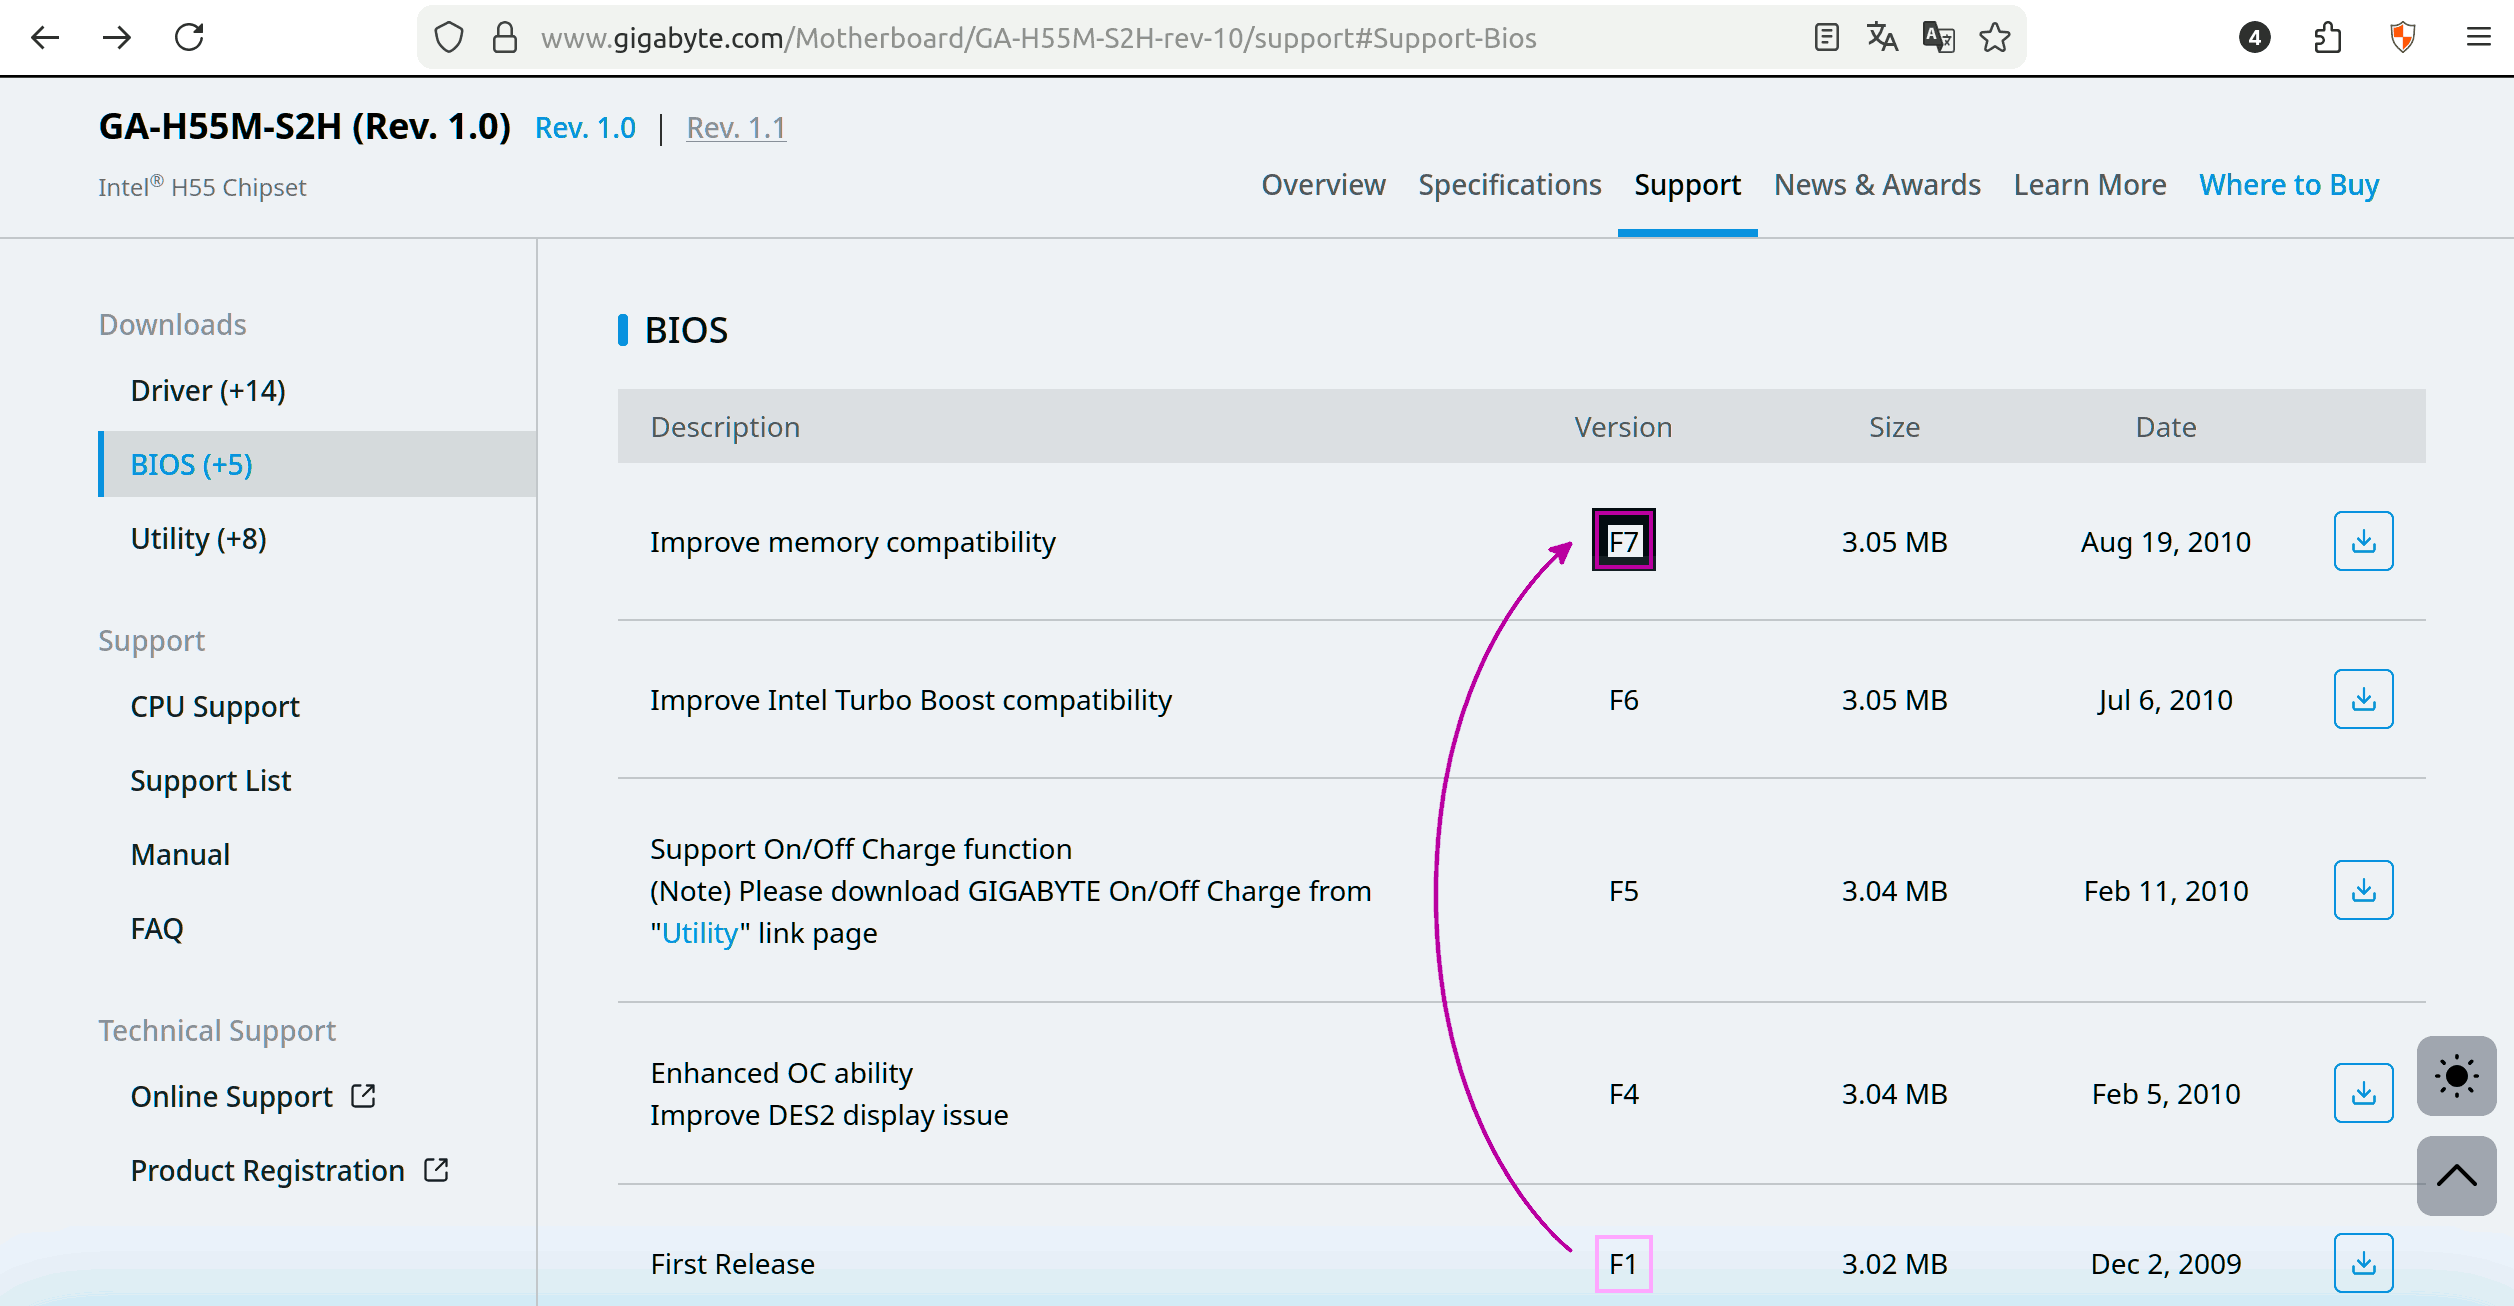The image size is (2514, 1306).
Task: Switch to Rev. 1.0 revision
Action: (x=585, y=128)
